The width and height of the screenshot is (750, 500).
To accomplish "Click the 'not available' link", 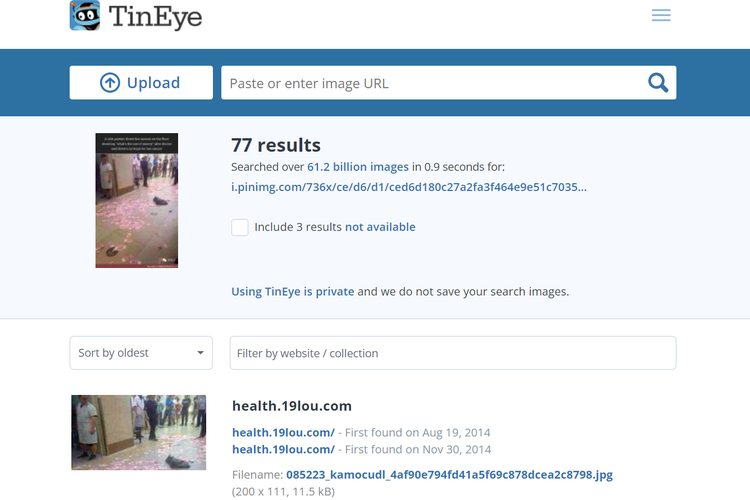I will coord(380,227).
